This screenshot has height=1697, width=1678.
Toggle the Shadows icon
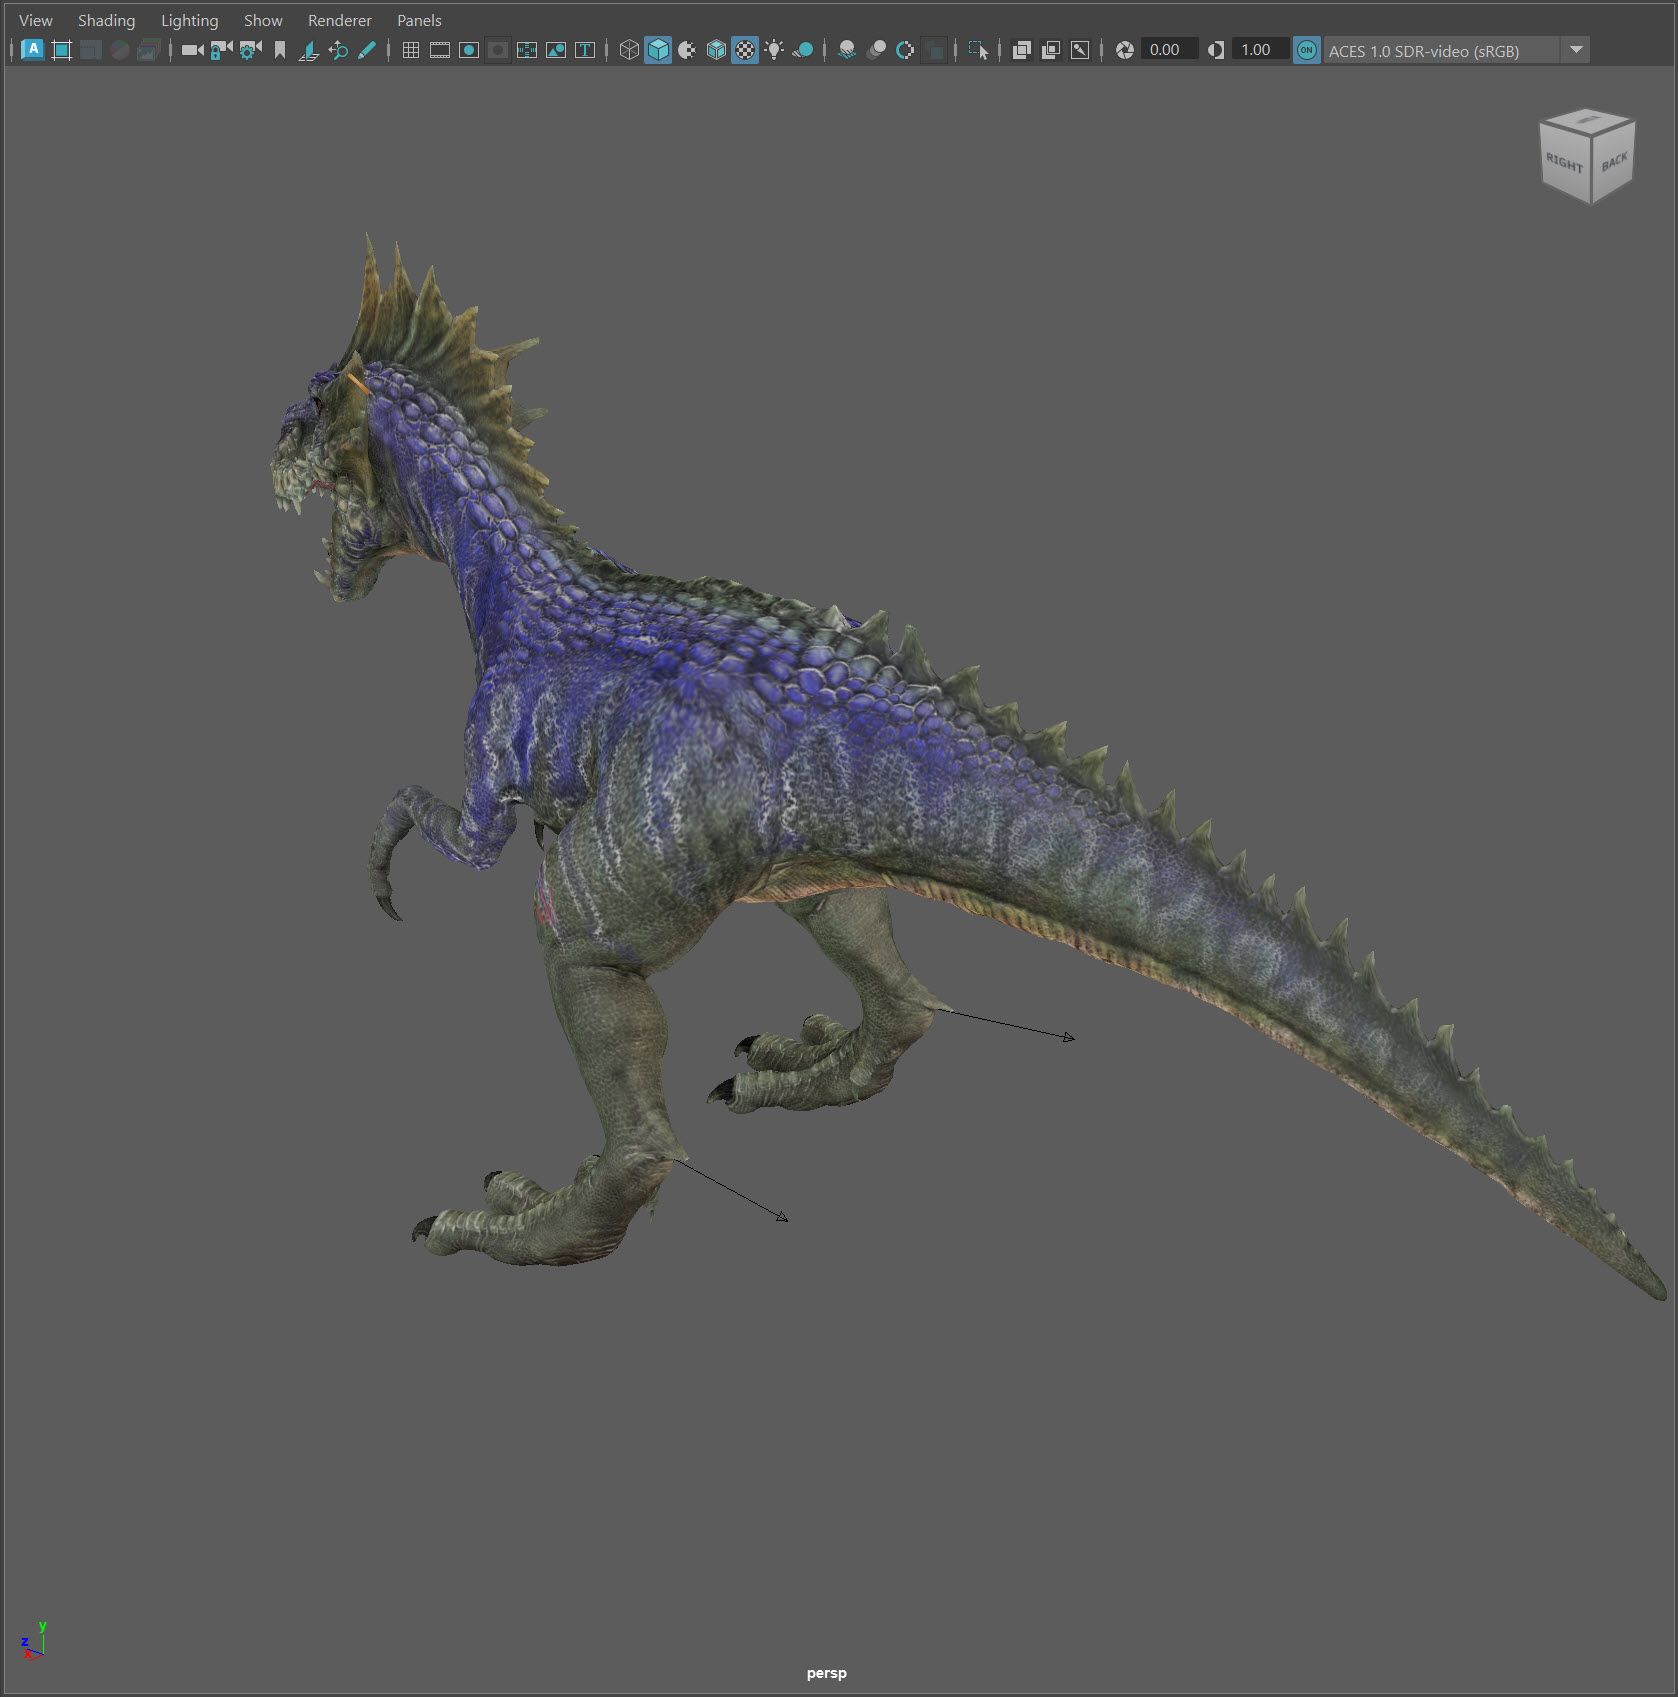[x=803, y=50]
